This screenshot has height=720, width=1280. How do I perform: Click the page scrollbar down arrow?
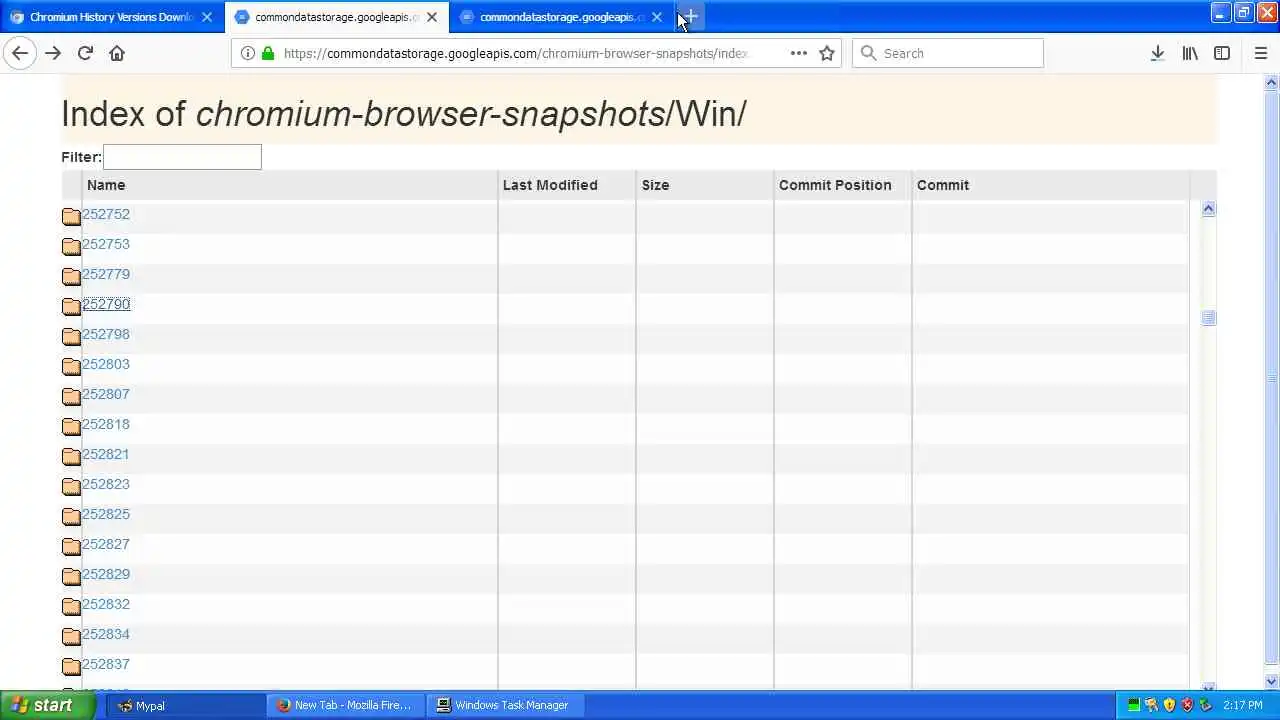(x=1272, y=681)
